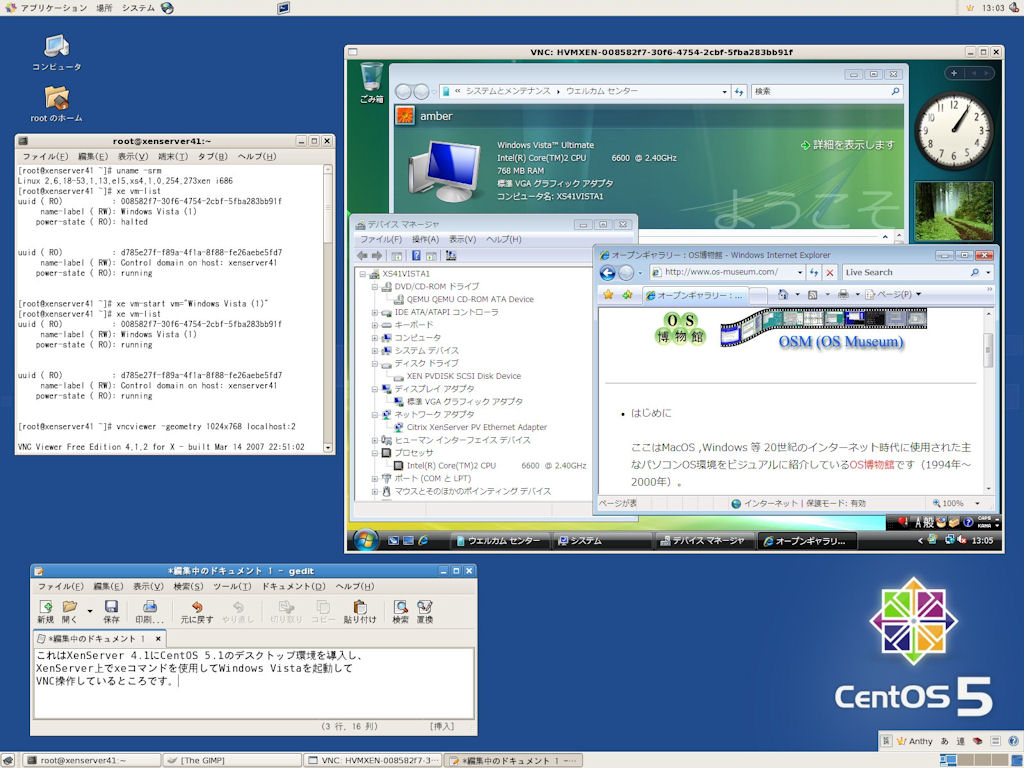The width and height of the screenshot is (1024, 768).
Task: Refresh the page in Internet Explorer
Action: (x=814, y=273)
